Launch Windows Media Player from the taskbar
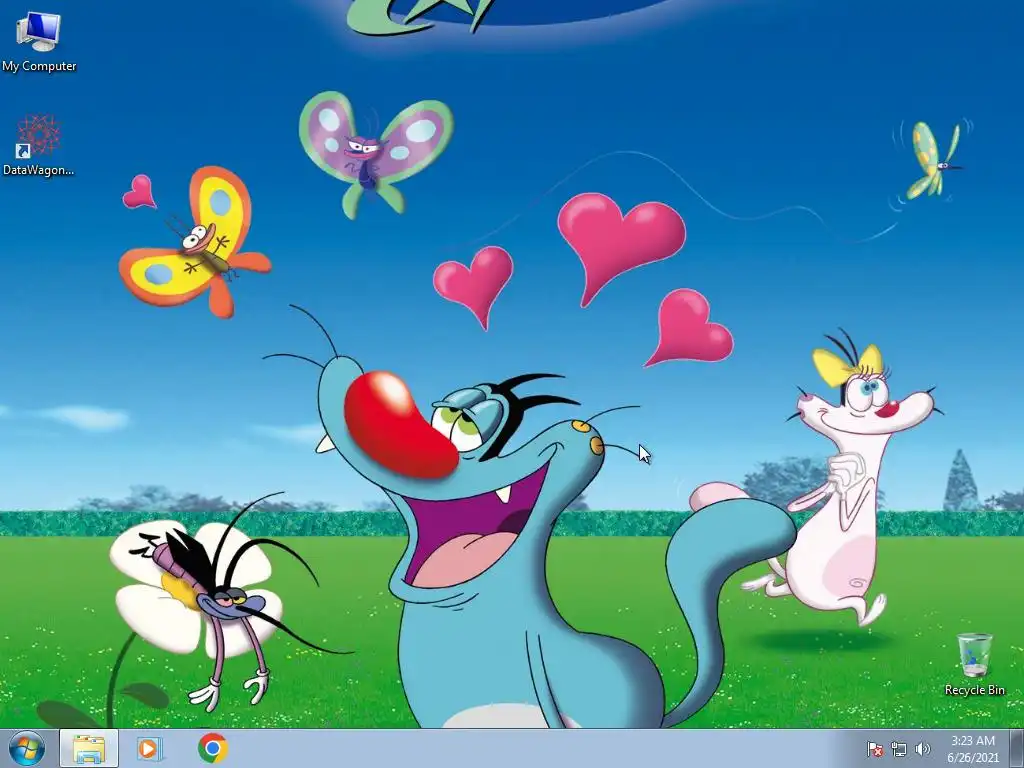 150,748
